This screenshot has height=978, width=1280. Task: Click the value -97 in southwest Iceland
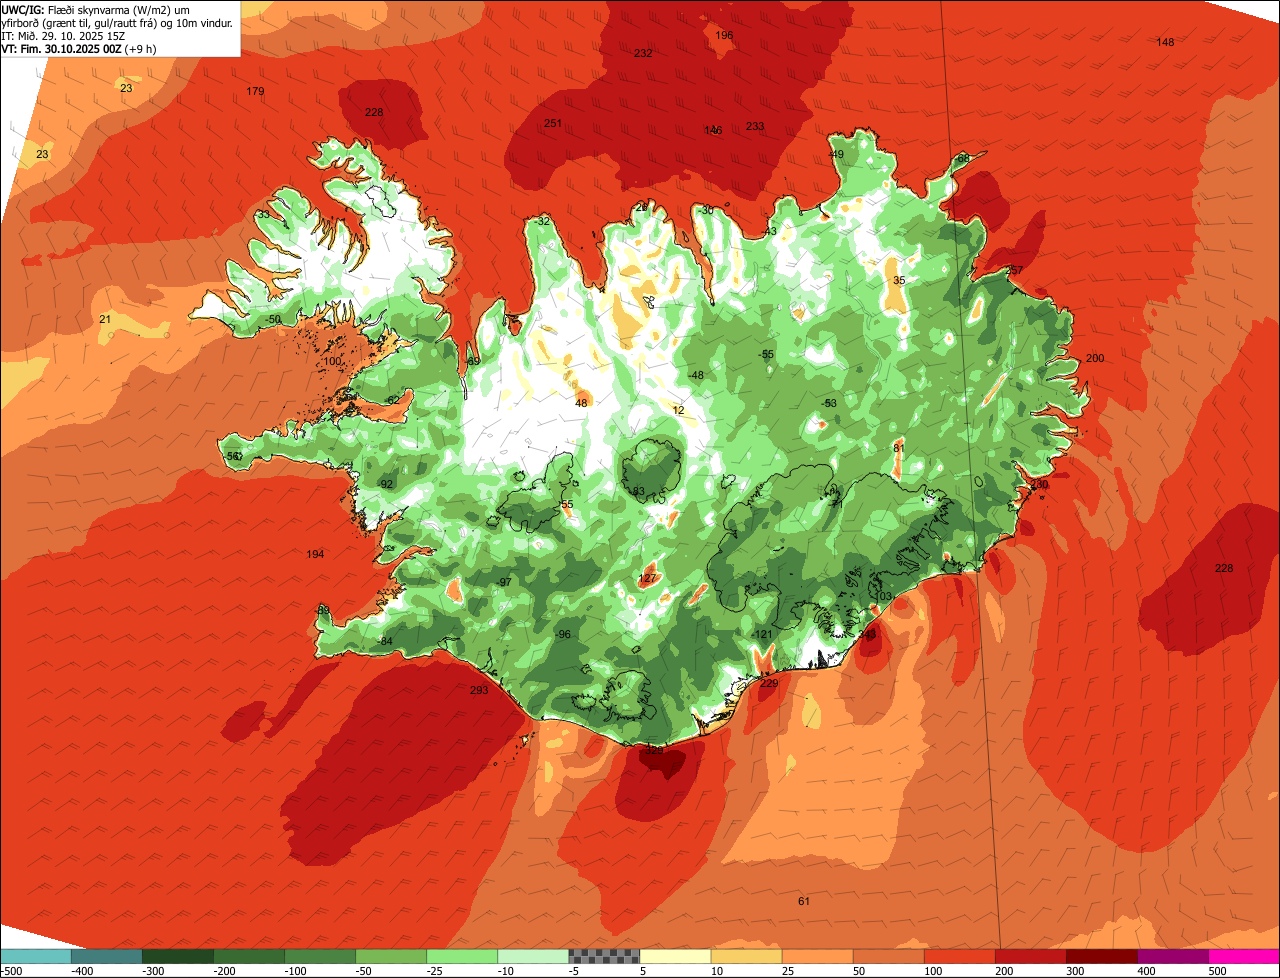(504, 583)
